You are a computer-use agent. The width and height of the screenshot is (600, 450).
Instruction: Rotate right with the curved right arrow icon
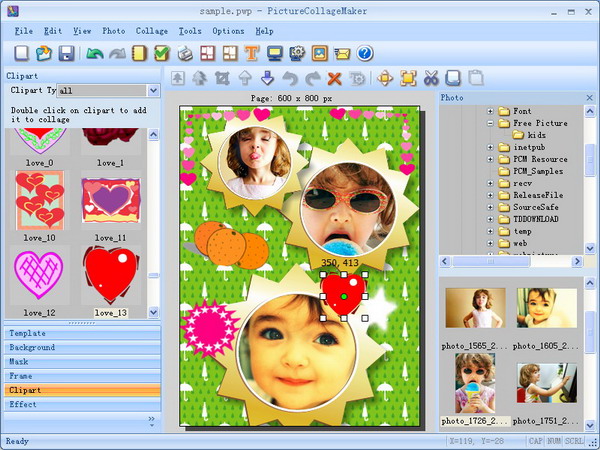click(x=313, y=78)
